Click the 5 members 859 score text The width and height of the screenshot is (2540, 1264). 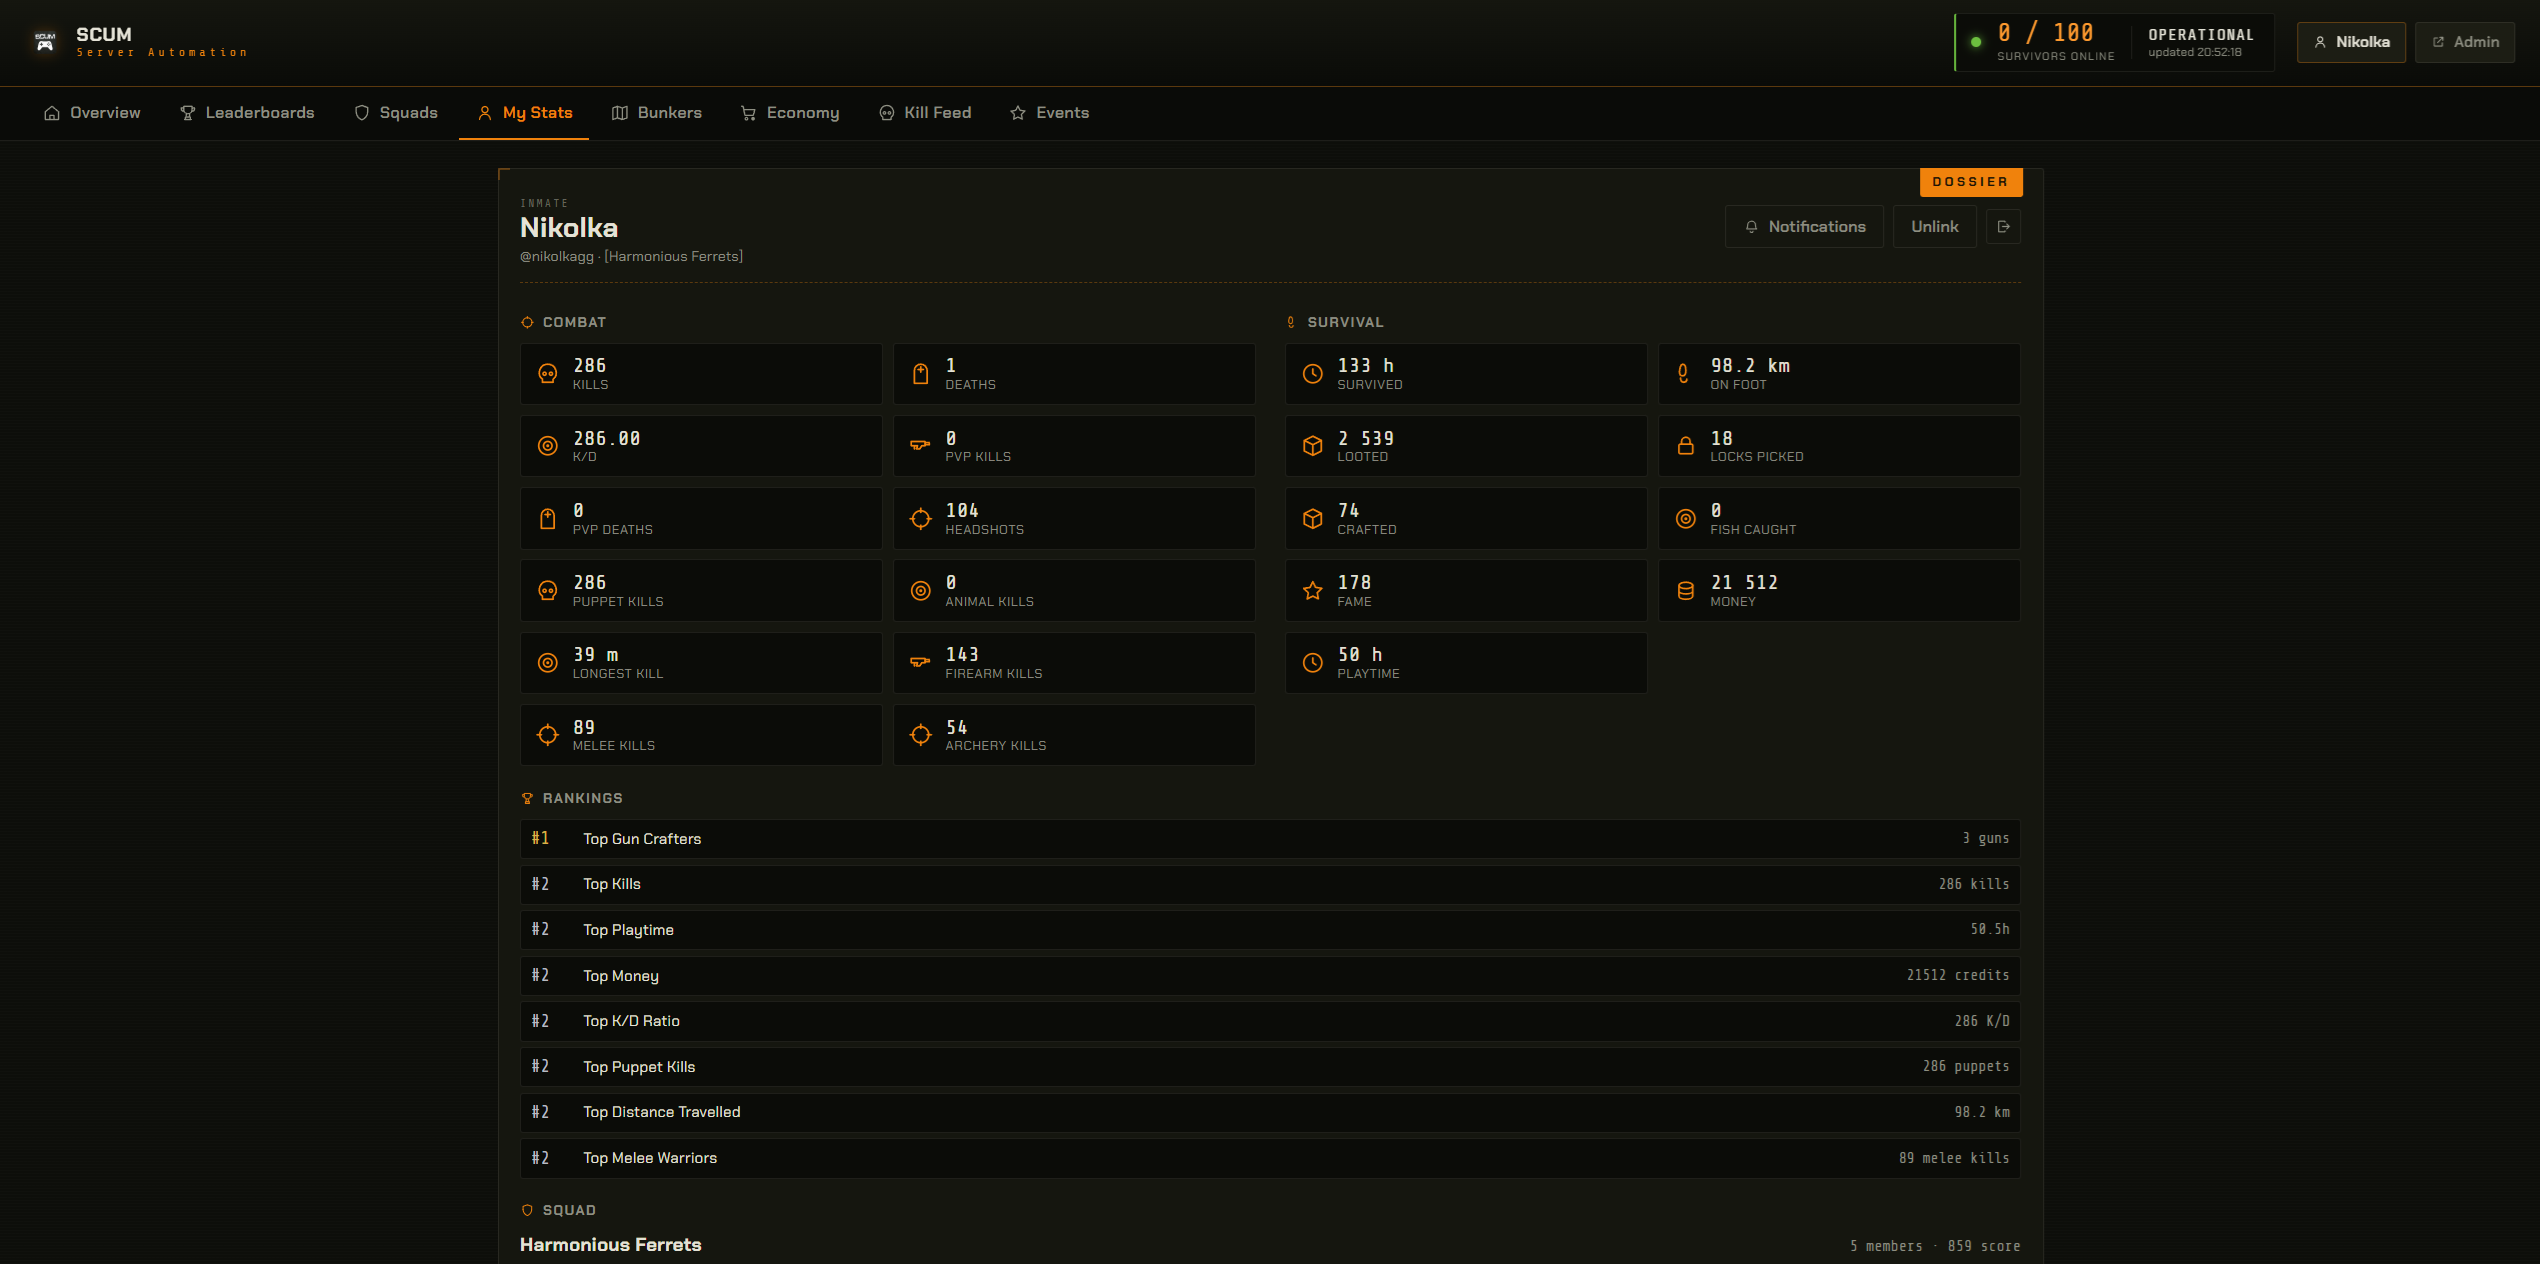(x=1934, y=1246)
